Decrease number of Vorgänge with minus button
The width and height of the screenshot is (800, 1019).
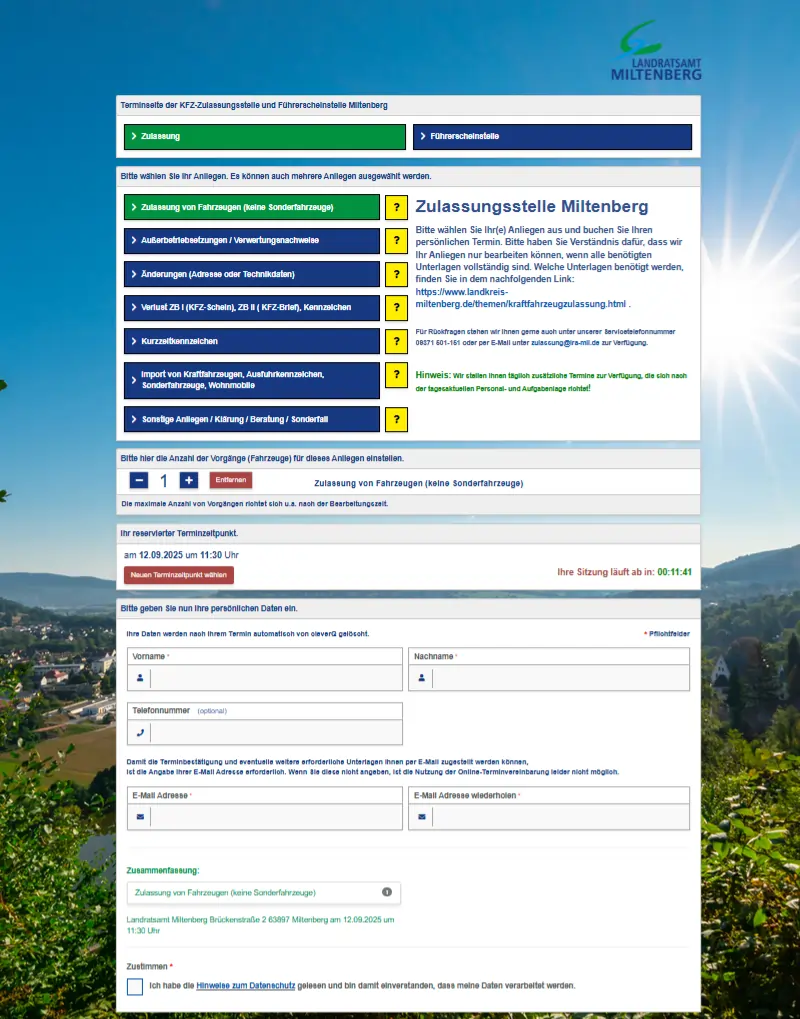pyautogui.click(x=139, y=481)
